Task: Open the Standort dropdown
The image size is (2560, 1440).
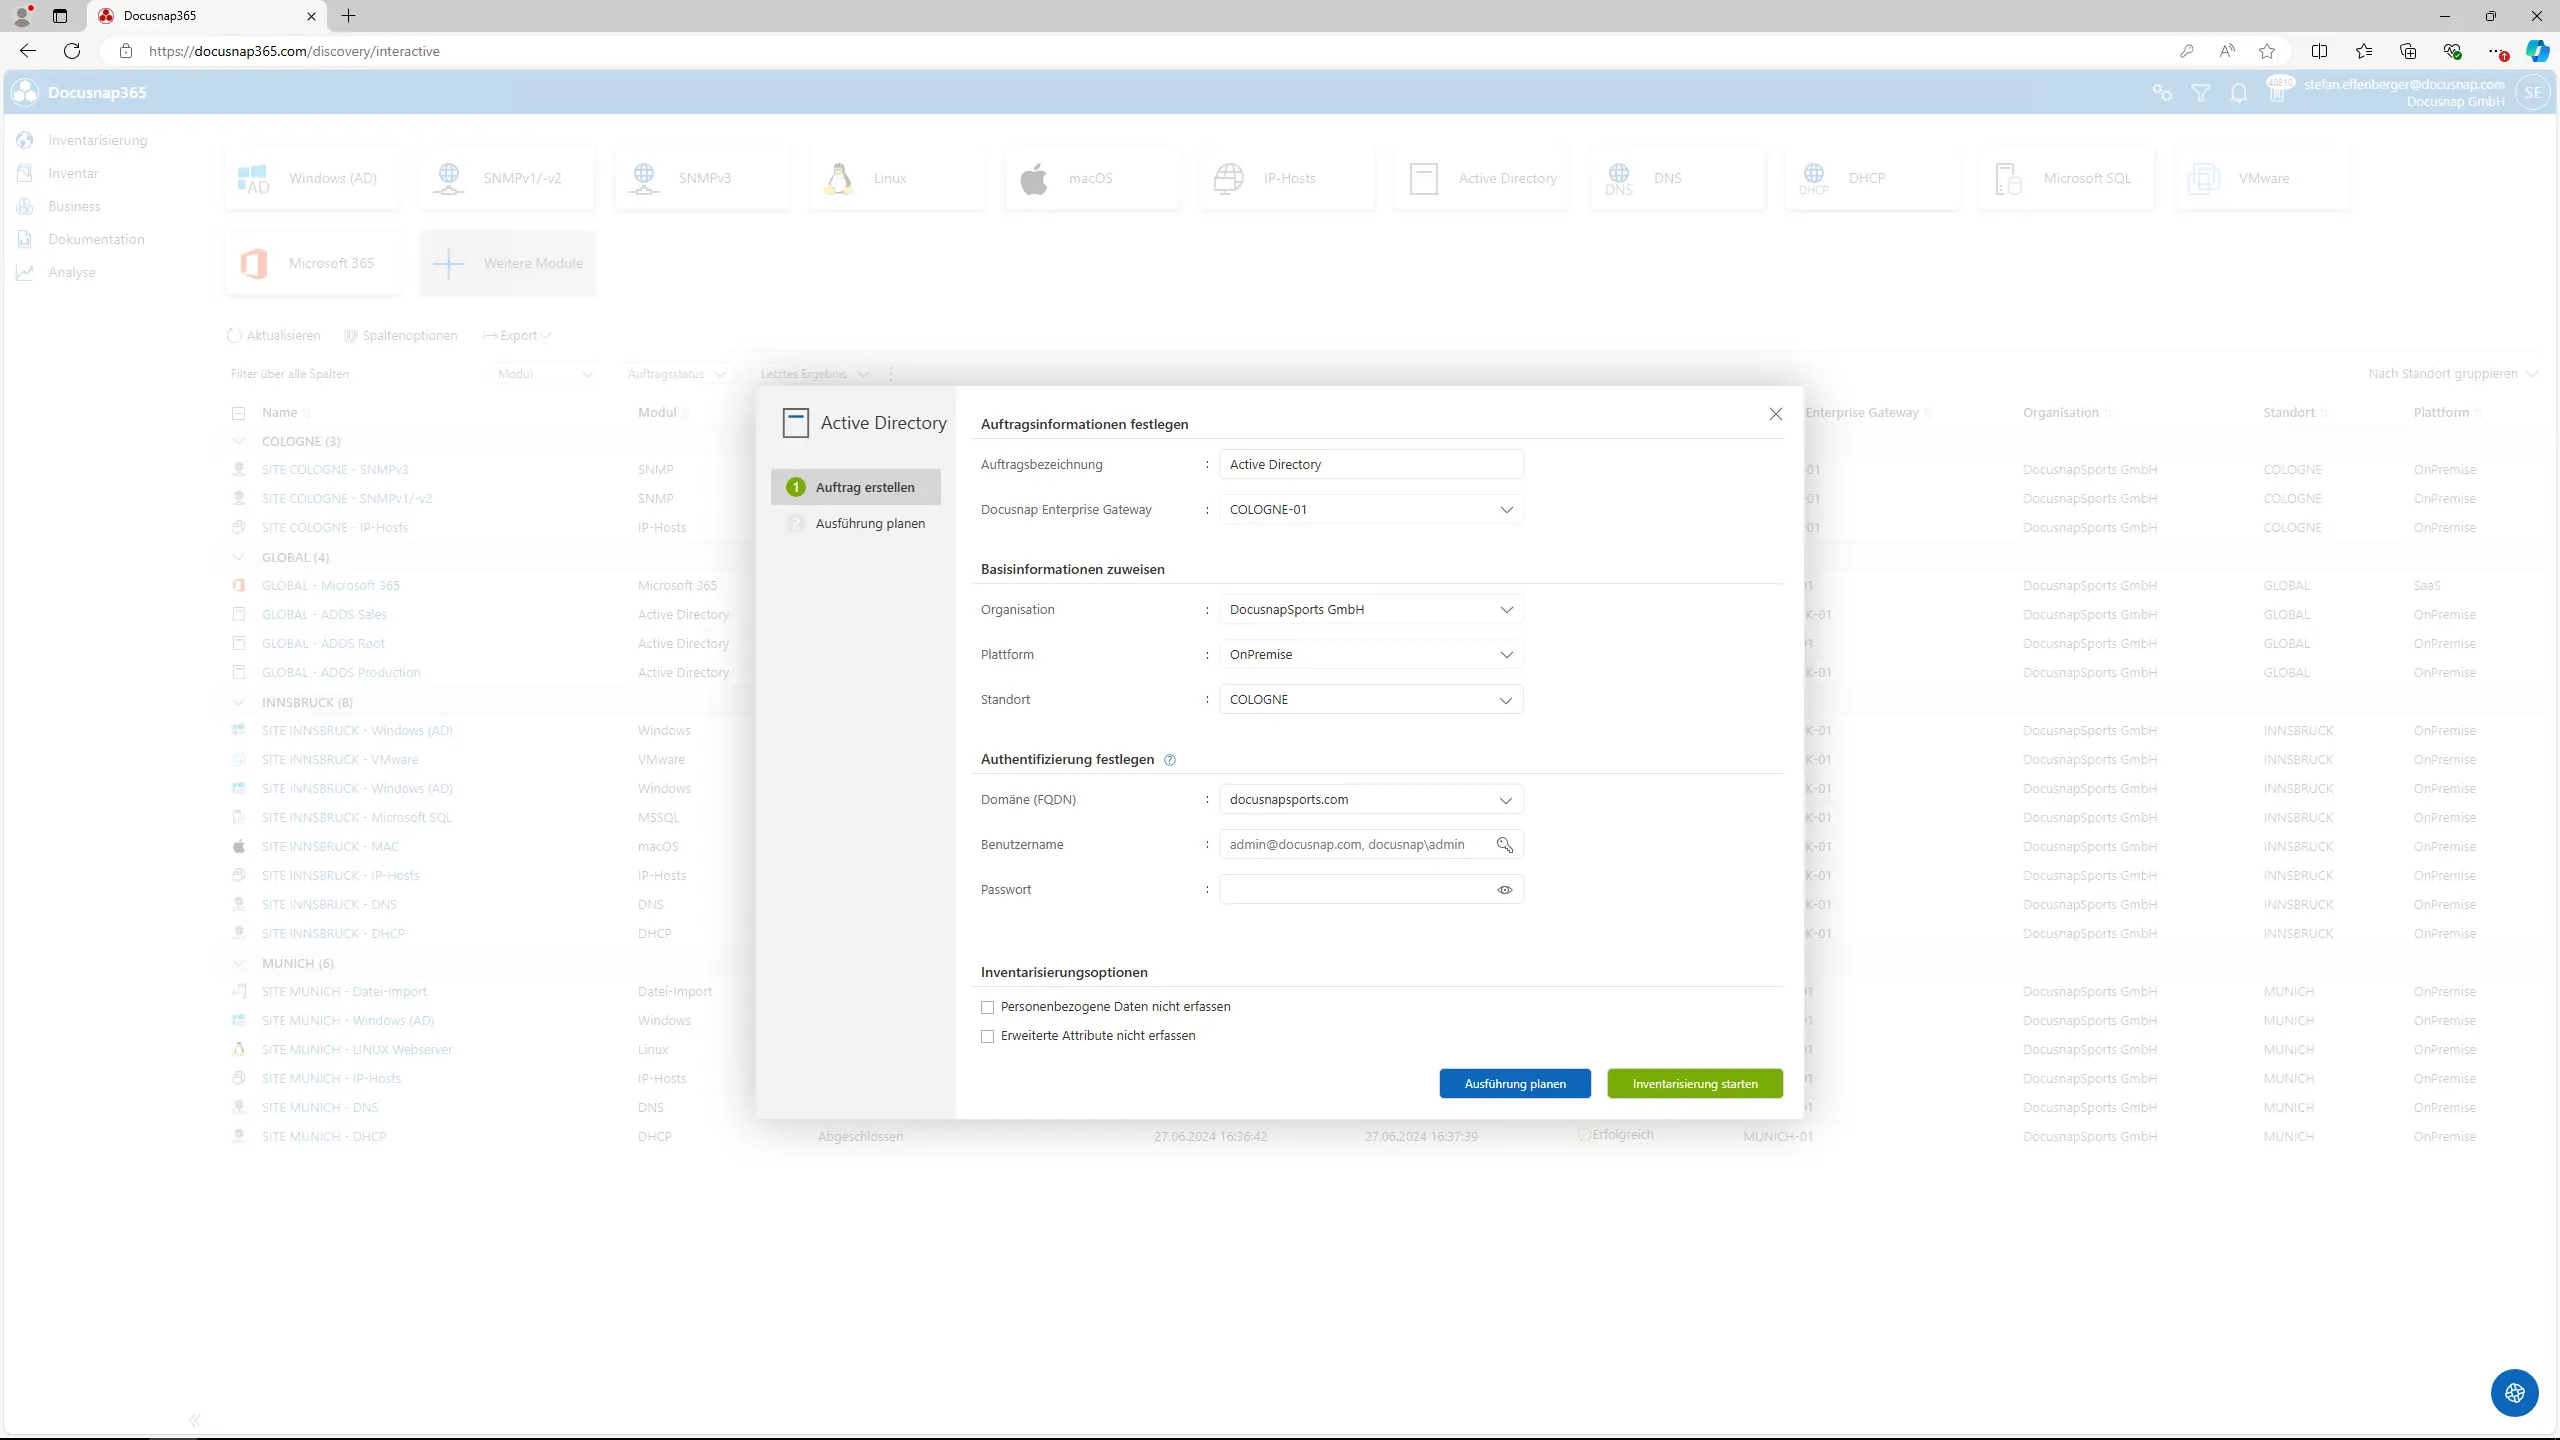Action: [1371, 700]
